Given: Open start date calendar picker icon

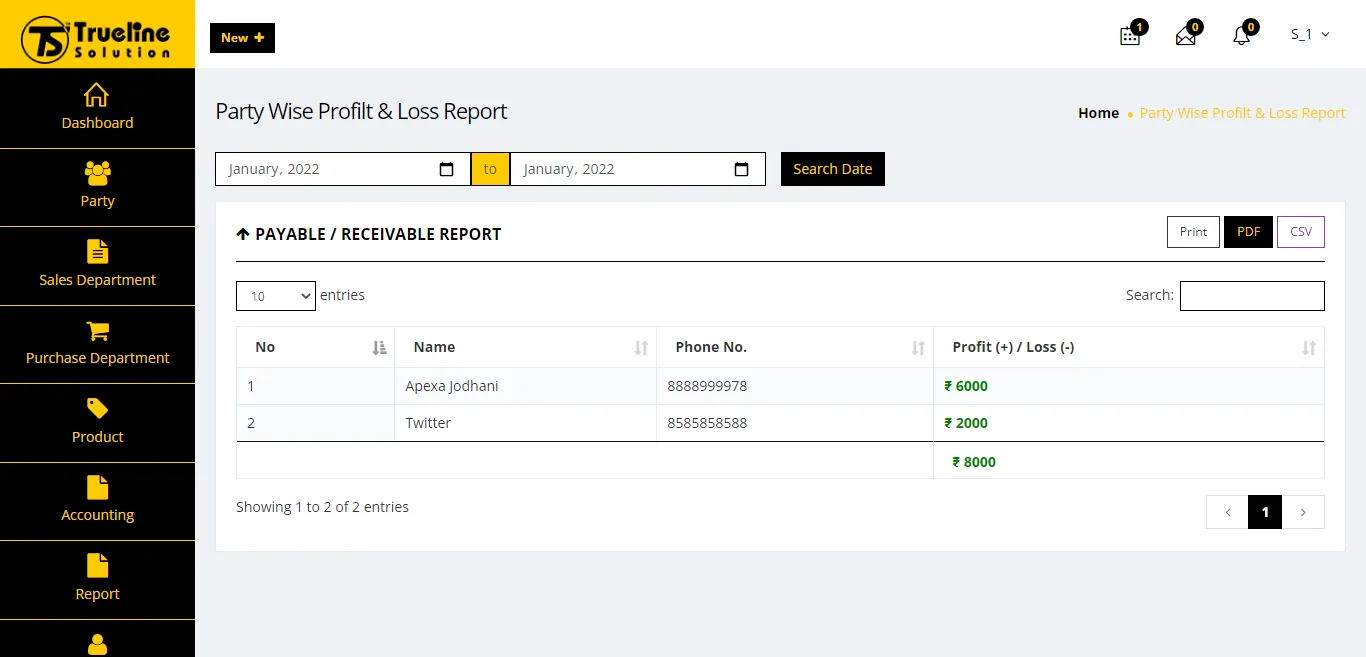Looking at the screenshot, I should click(x=447, y=169).
